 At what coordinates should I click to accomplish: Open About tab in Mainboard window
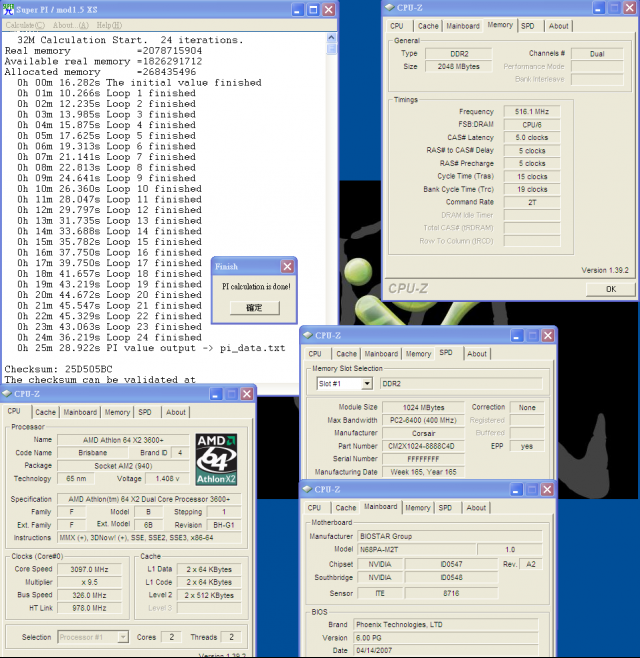[476, 508]
